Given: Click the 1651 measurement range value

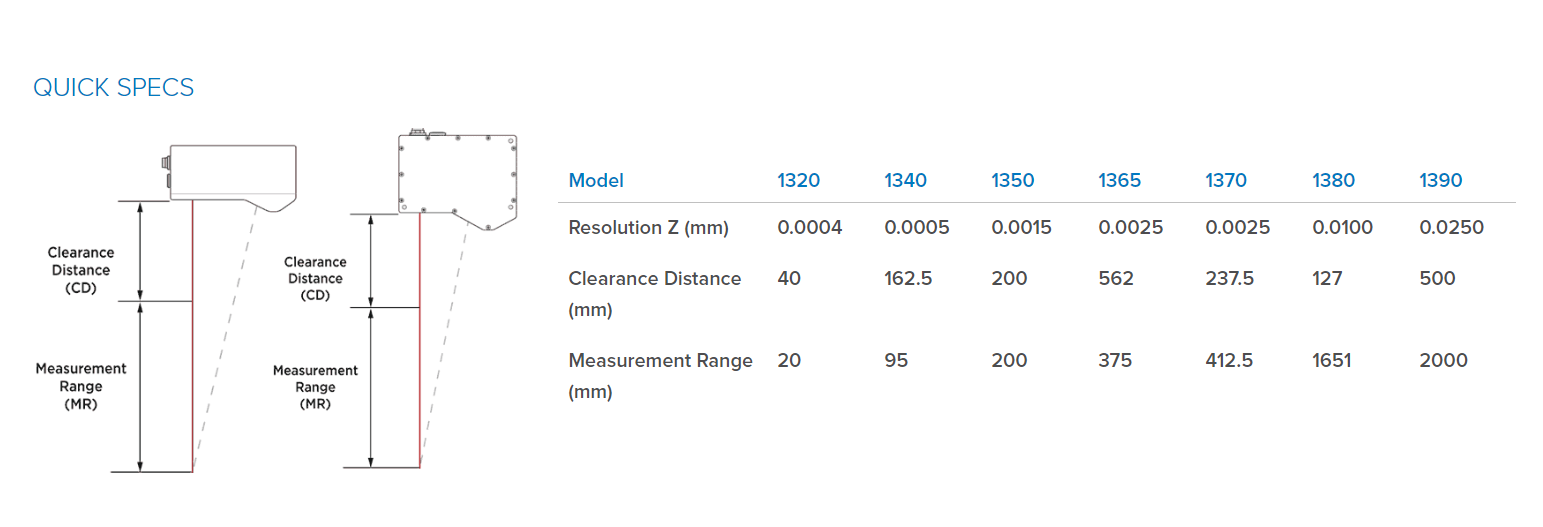Looking at the screenshot, I should [x=1332, y=360].
